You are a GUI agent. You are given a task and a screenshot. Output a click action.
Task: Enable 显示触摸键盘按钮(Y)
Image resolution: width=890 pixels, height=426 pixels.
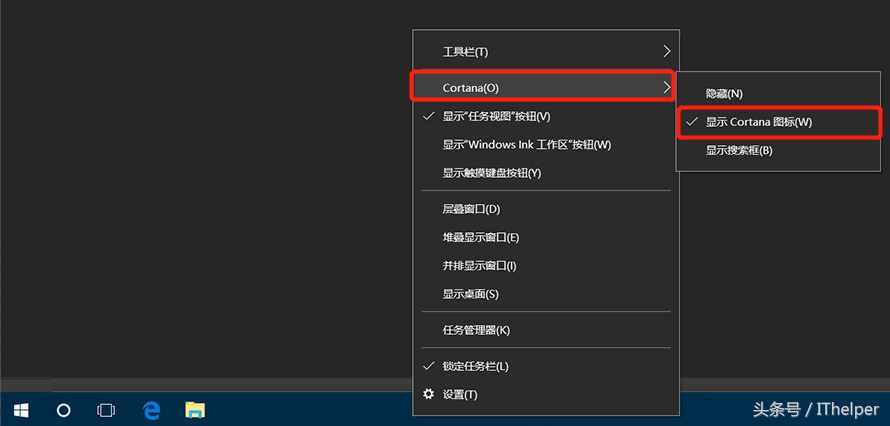tap(491, 172)
